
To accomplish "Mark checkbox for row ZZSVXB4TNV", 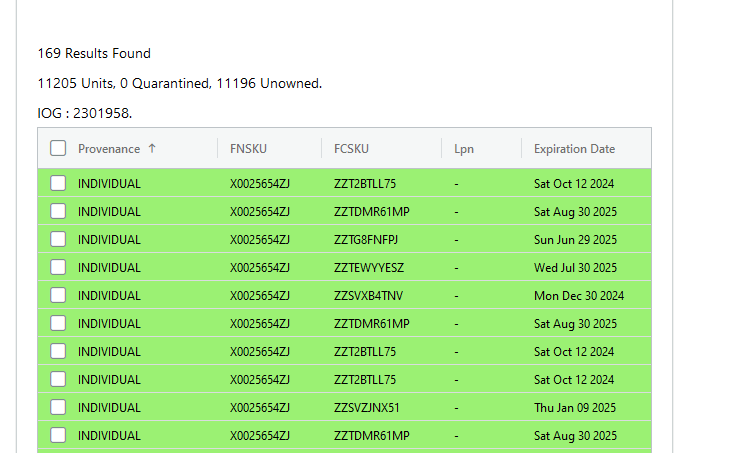I will pos(58,295).
